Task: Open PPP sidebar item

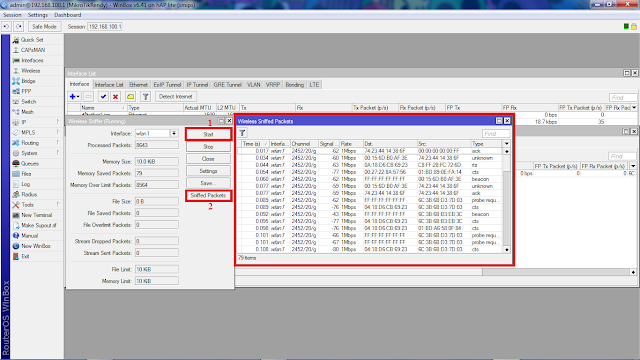Action: click(26, 91)
